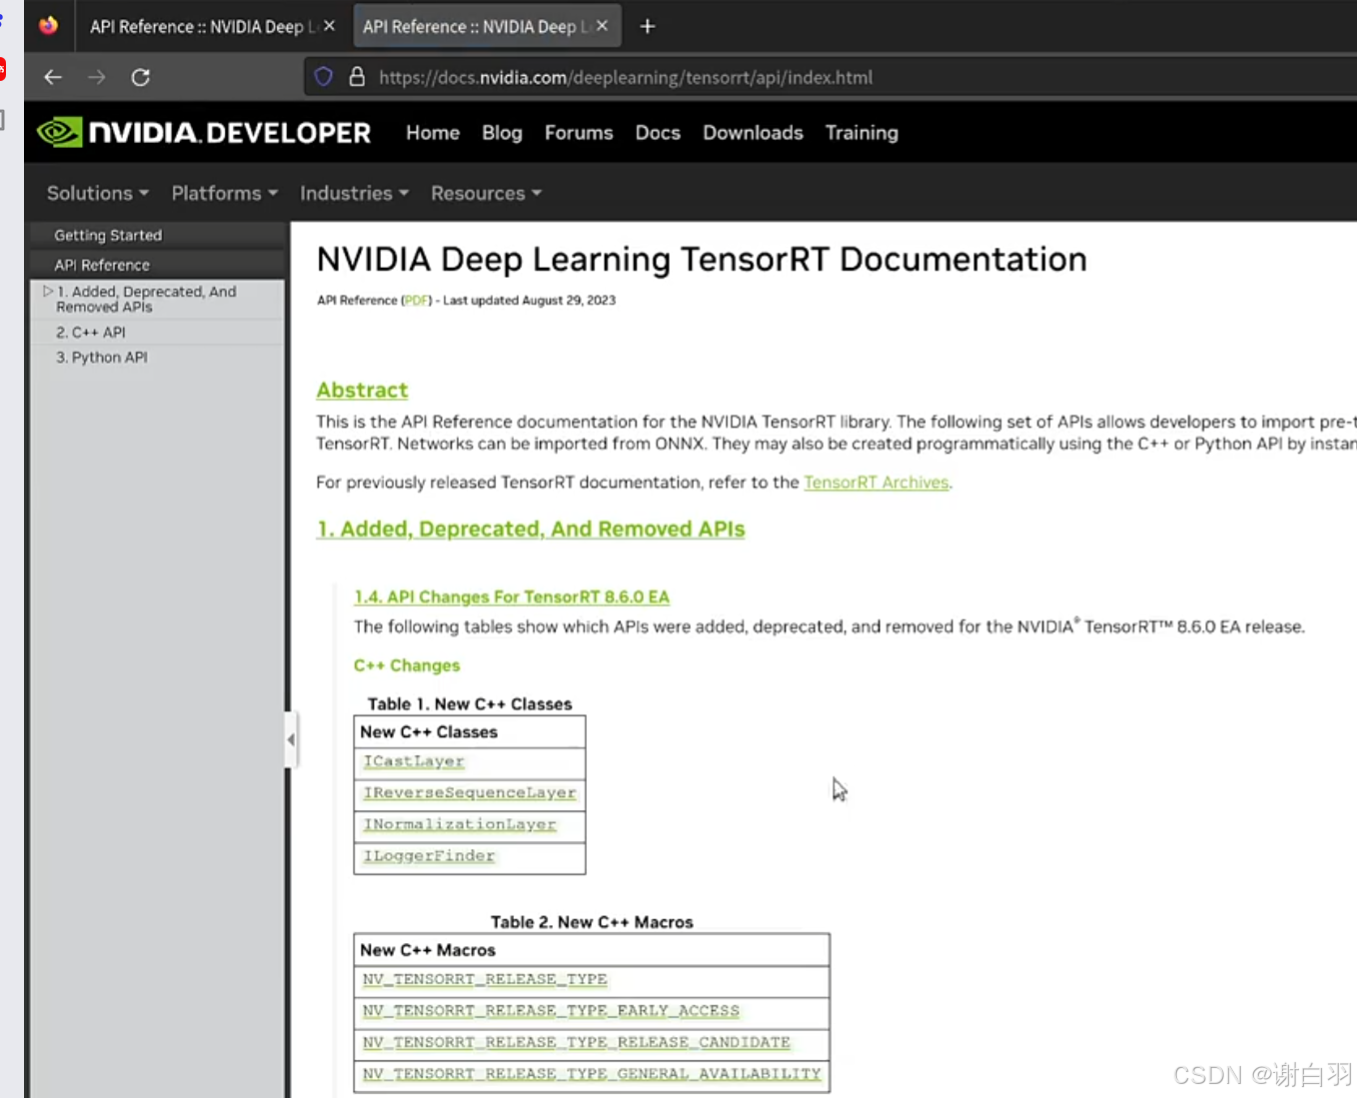The height and width of the screenshot is (1098, 1357).
Task: Click the page title 'NVIDIA Deep Learning TensorRT Documentation'
Action: pyautogui.click(x=702, y=260)
